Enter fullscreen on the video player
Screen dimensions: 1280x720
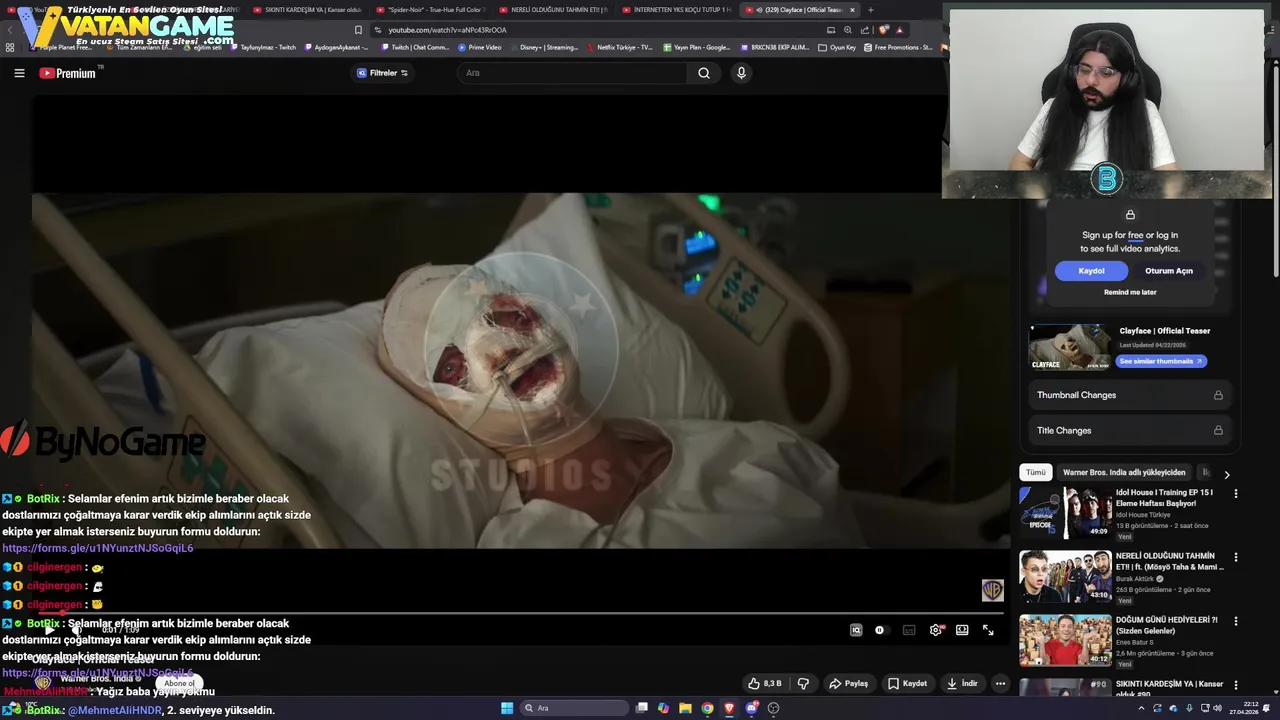tap(988, 630)
